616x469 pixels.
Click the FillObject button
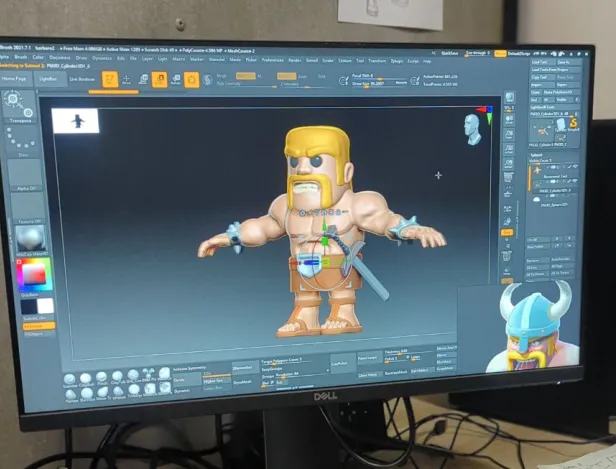(x=39, y=334)
